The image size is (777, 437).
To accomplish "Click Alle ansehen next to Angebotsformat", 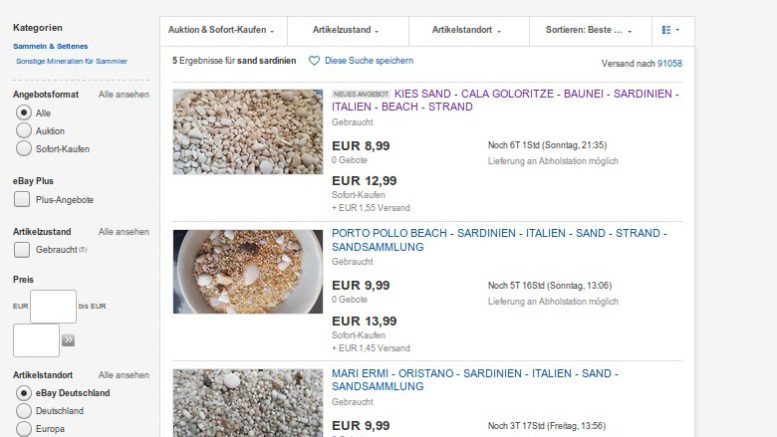I will [x=123, y=94].
